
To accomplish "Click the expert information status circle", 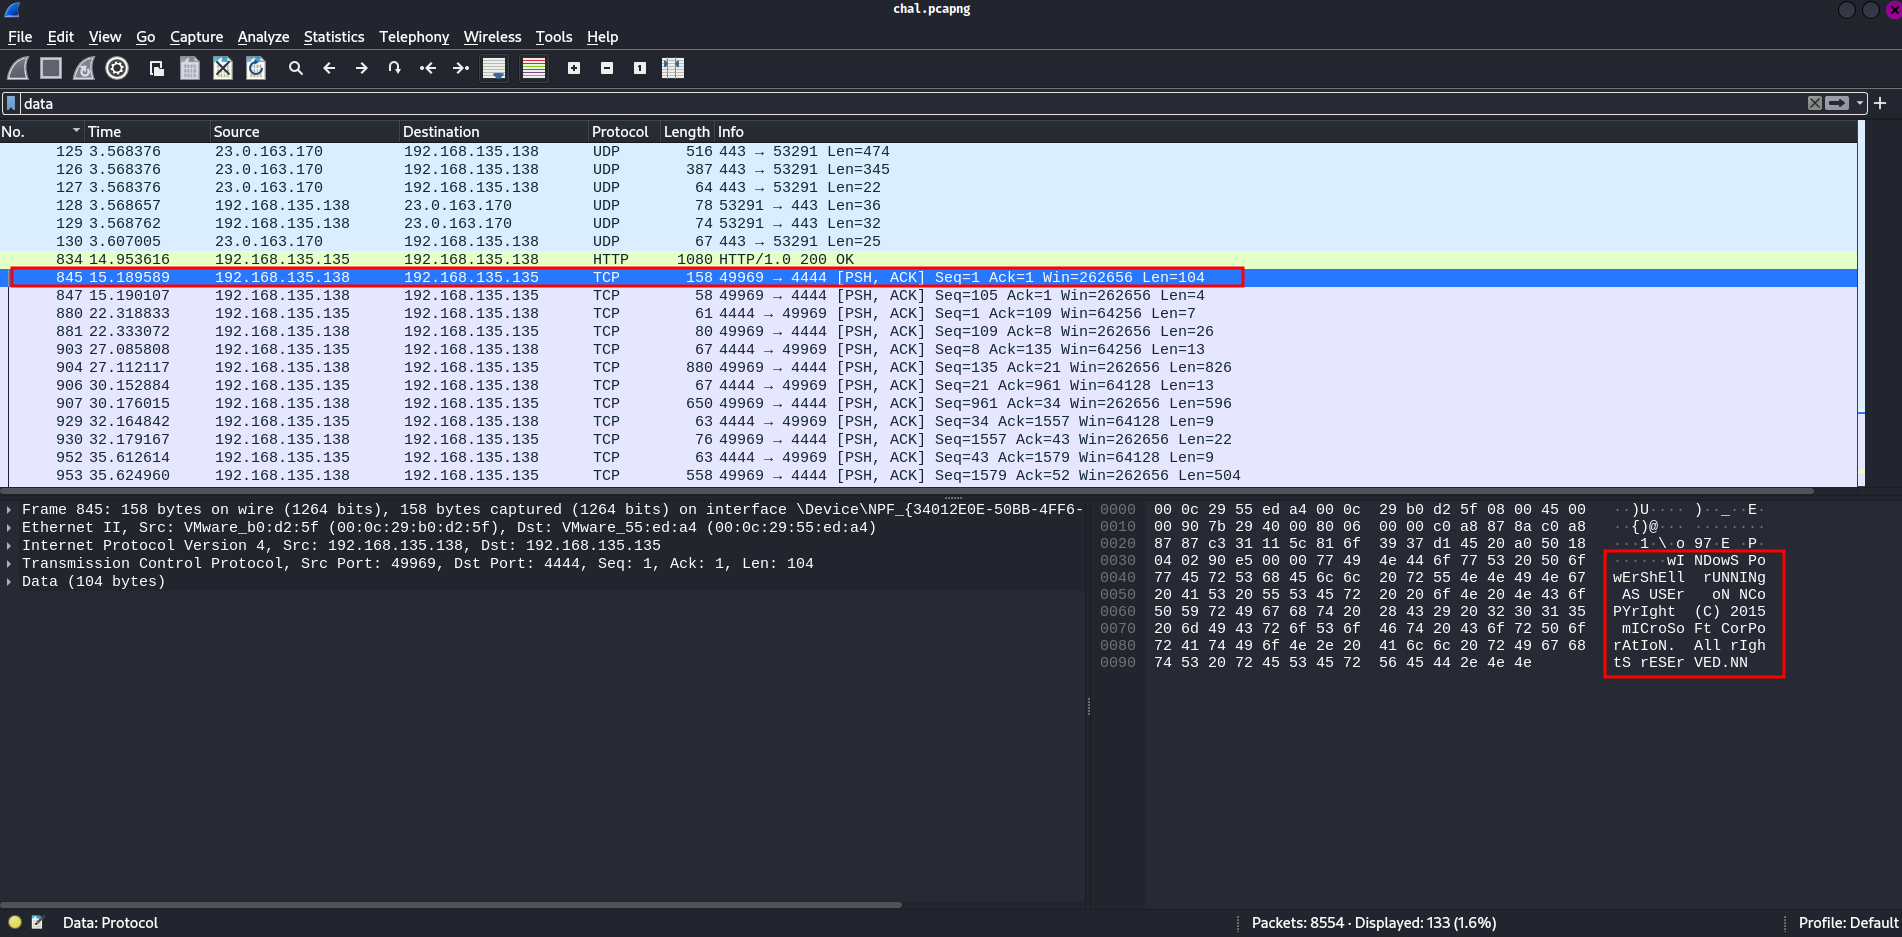I will tap(15, 922).
